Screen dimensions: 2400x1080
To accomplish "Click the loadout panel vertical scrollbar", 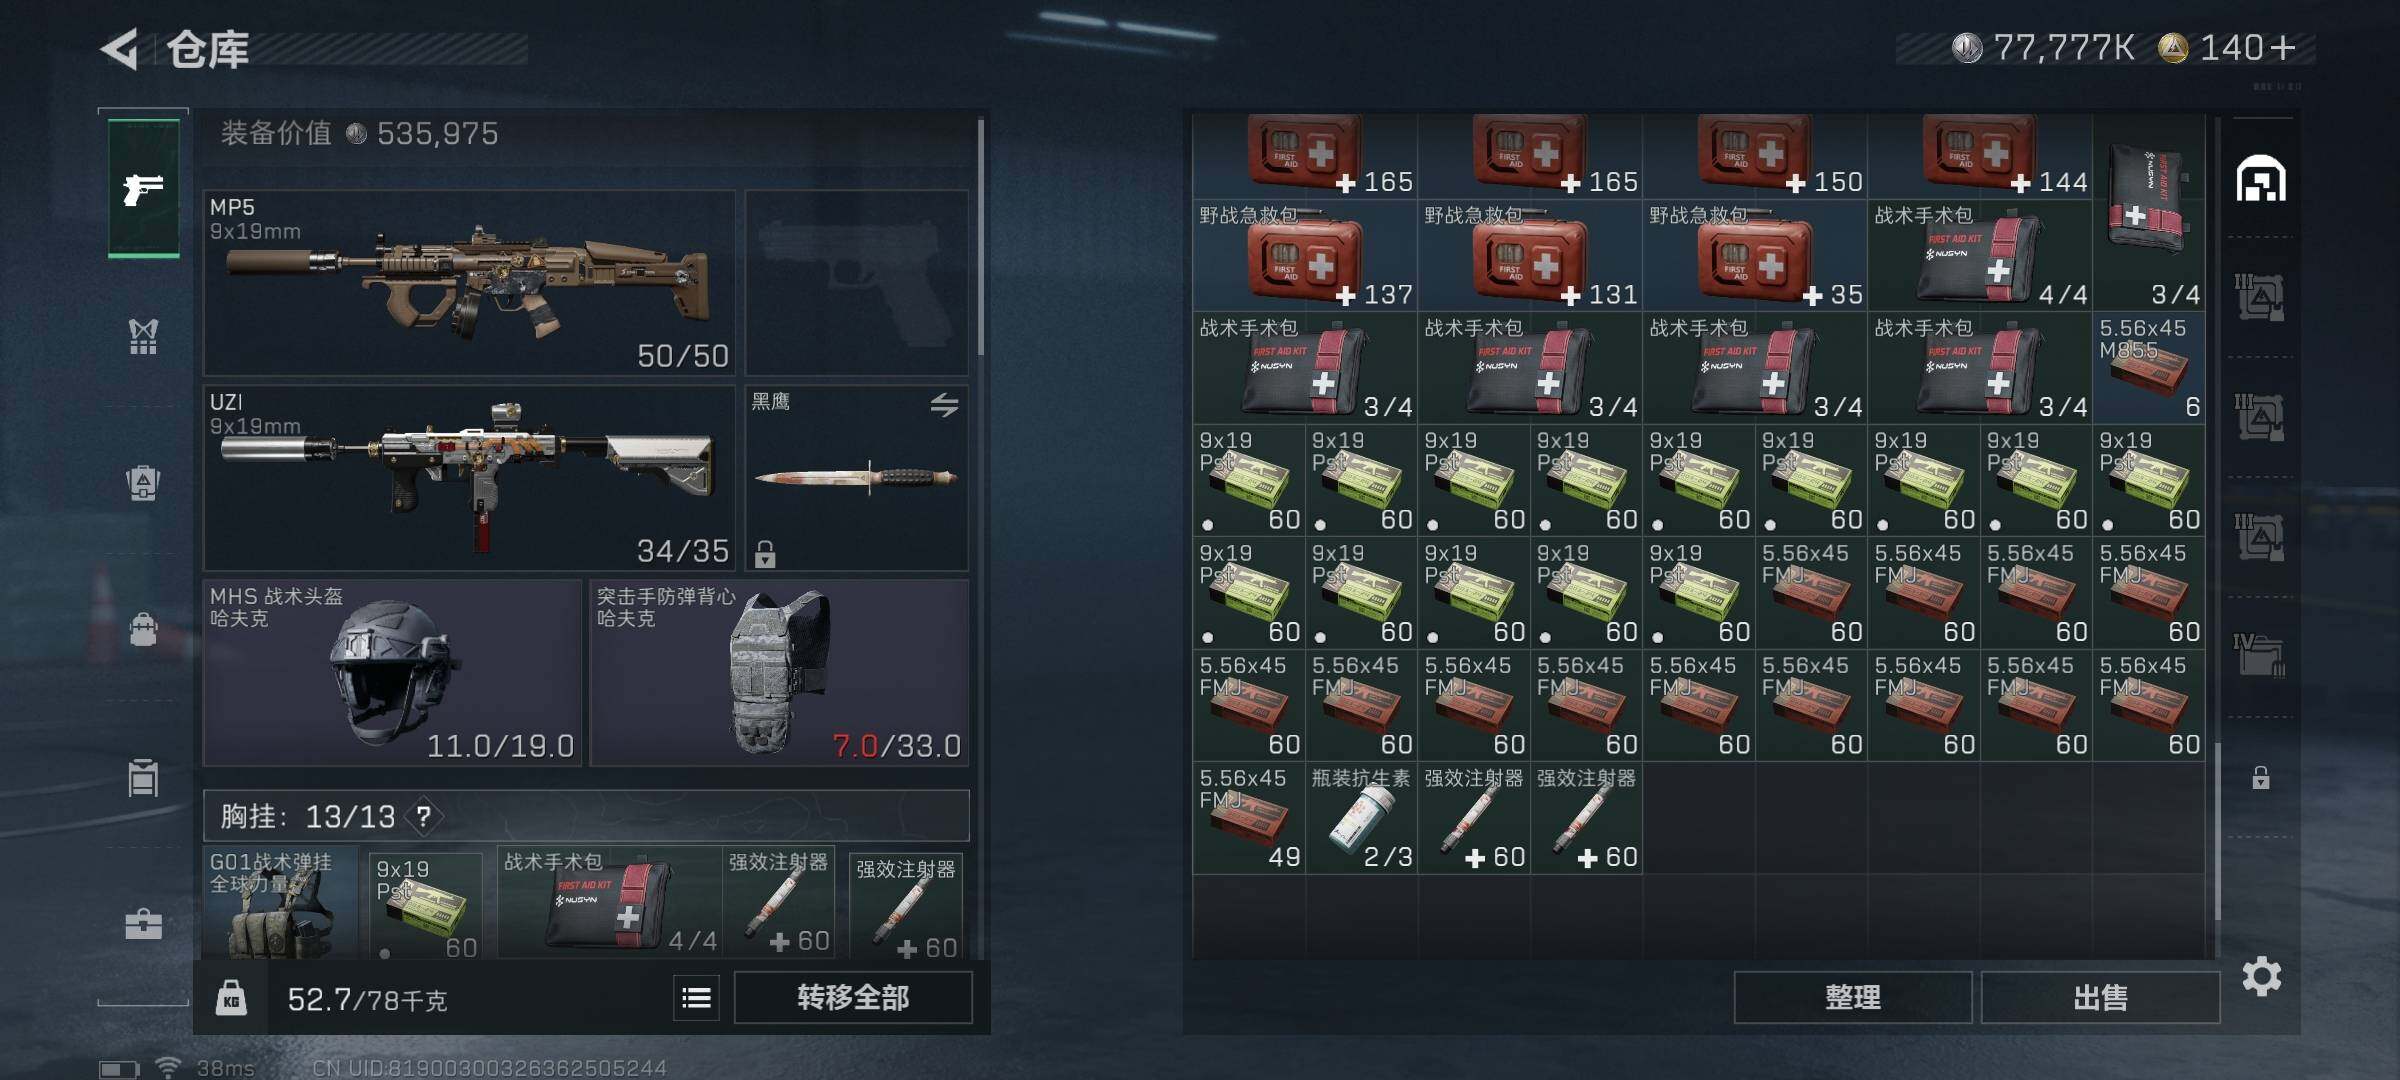I will point(981,237).
